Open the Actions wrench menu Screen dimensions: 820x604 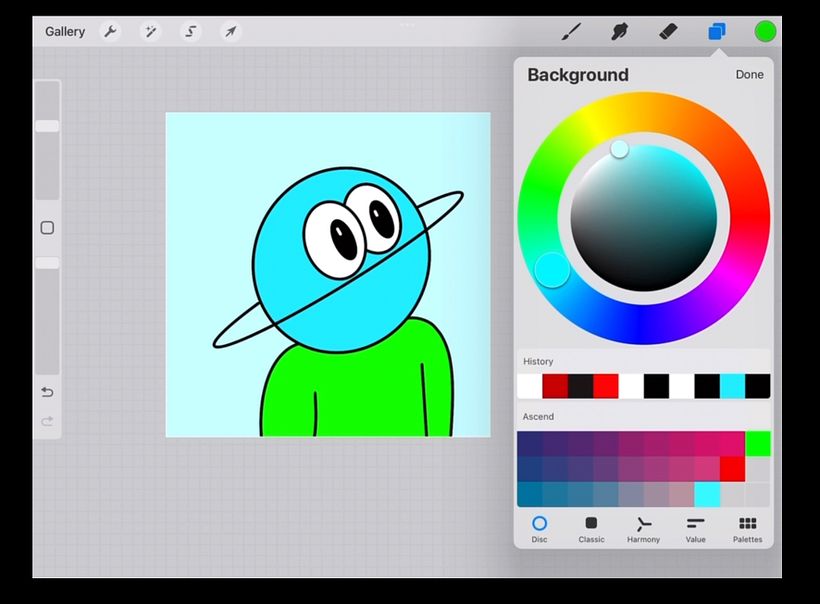point(110,32)
